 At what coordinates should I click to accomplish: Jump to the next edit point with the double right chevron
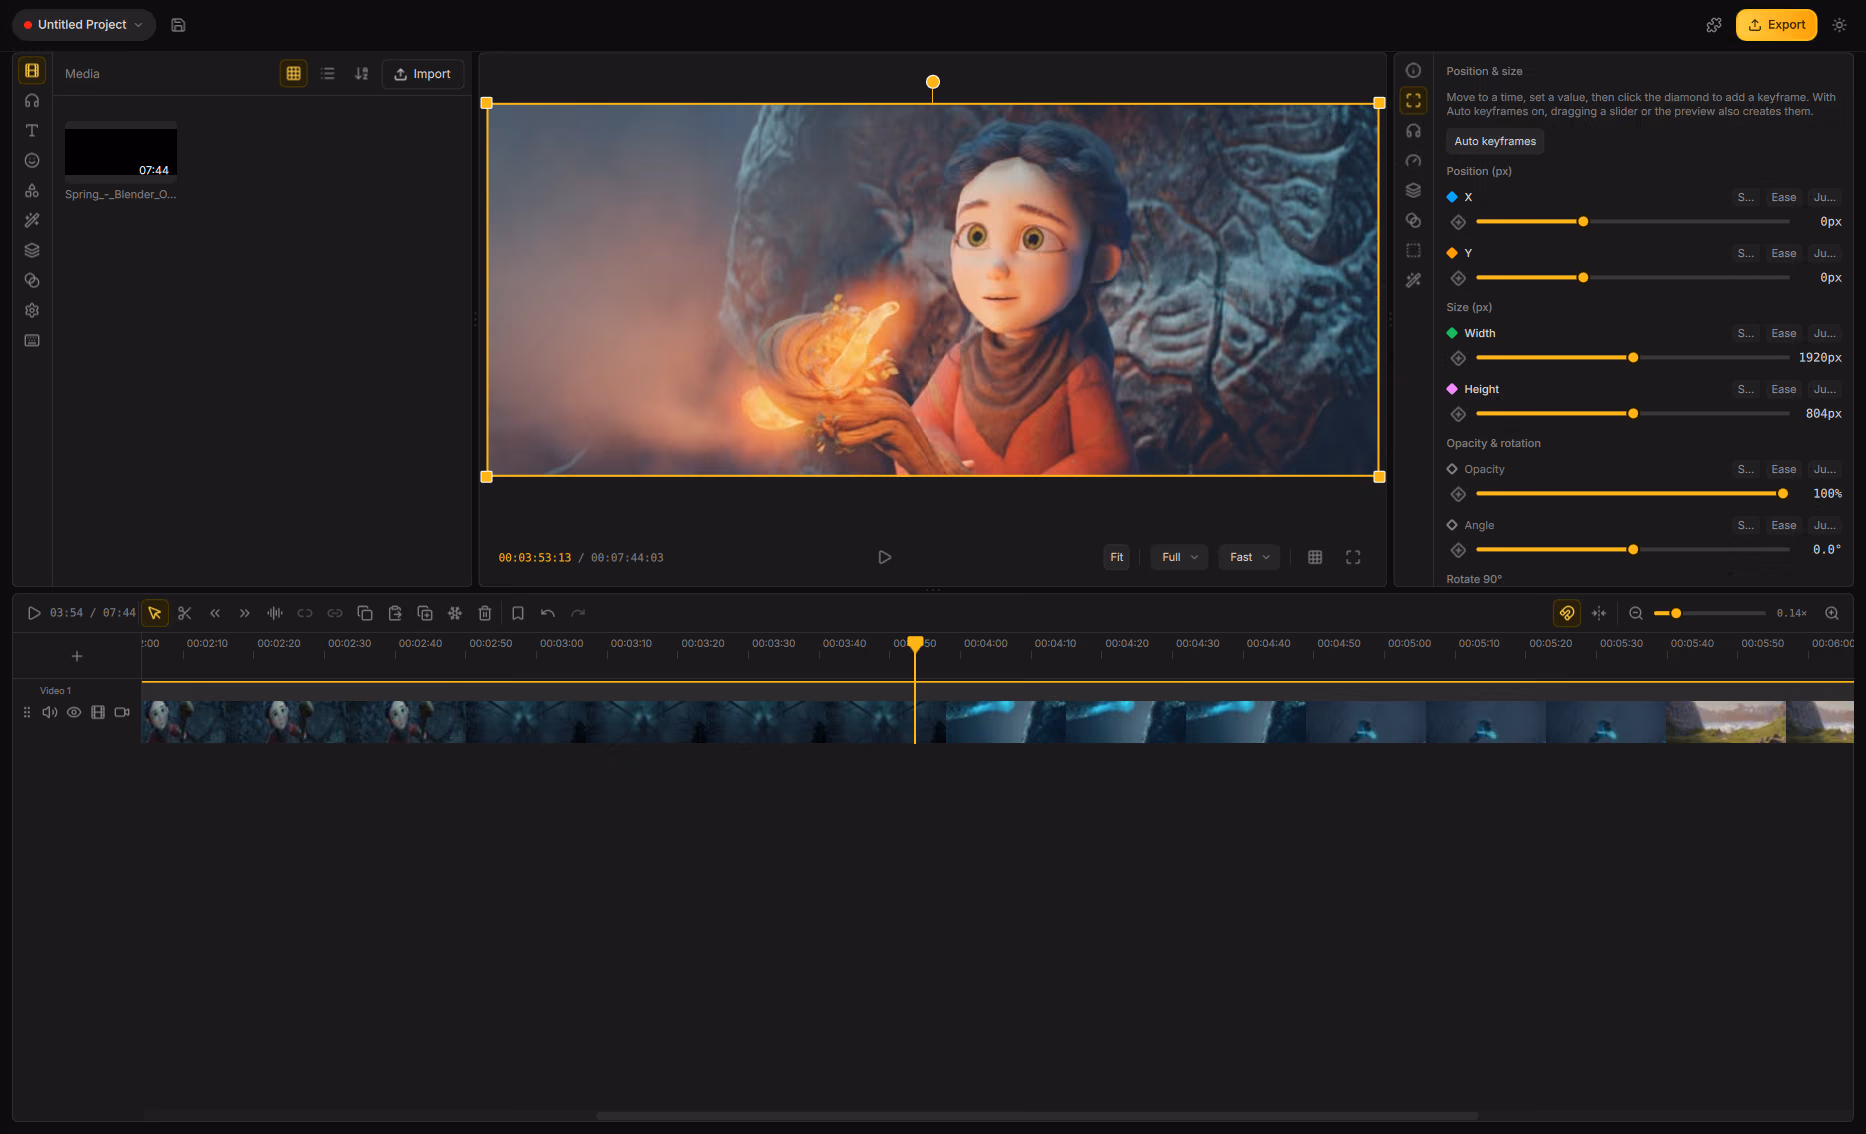245,613
